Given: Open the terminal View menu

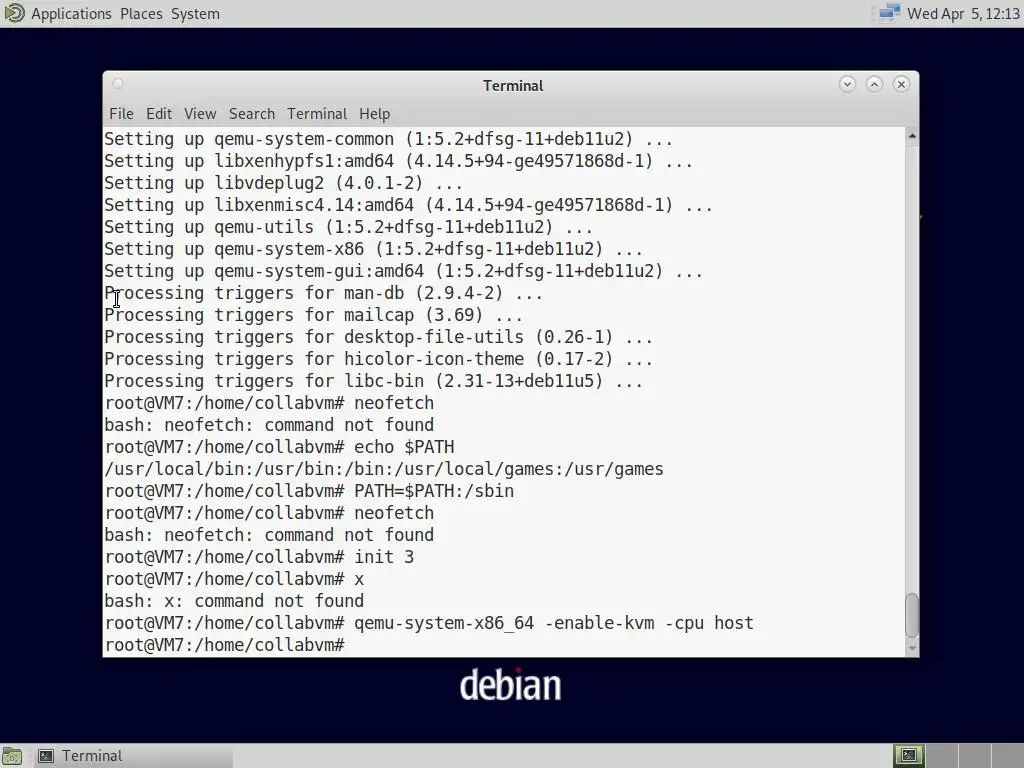Looking at the screenshot, I should tap(200, 114).
